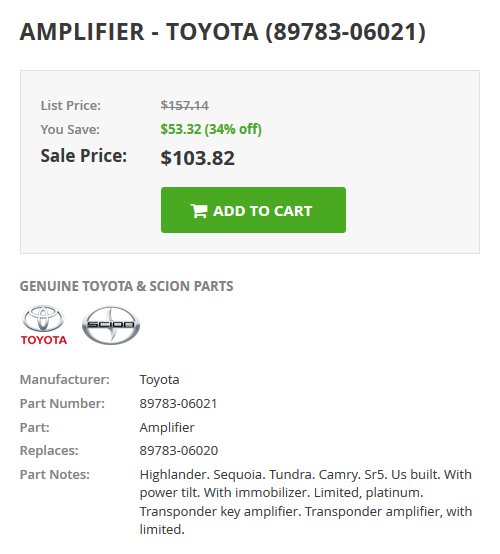Click the Part value Amplifier

click(167, 428)
